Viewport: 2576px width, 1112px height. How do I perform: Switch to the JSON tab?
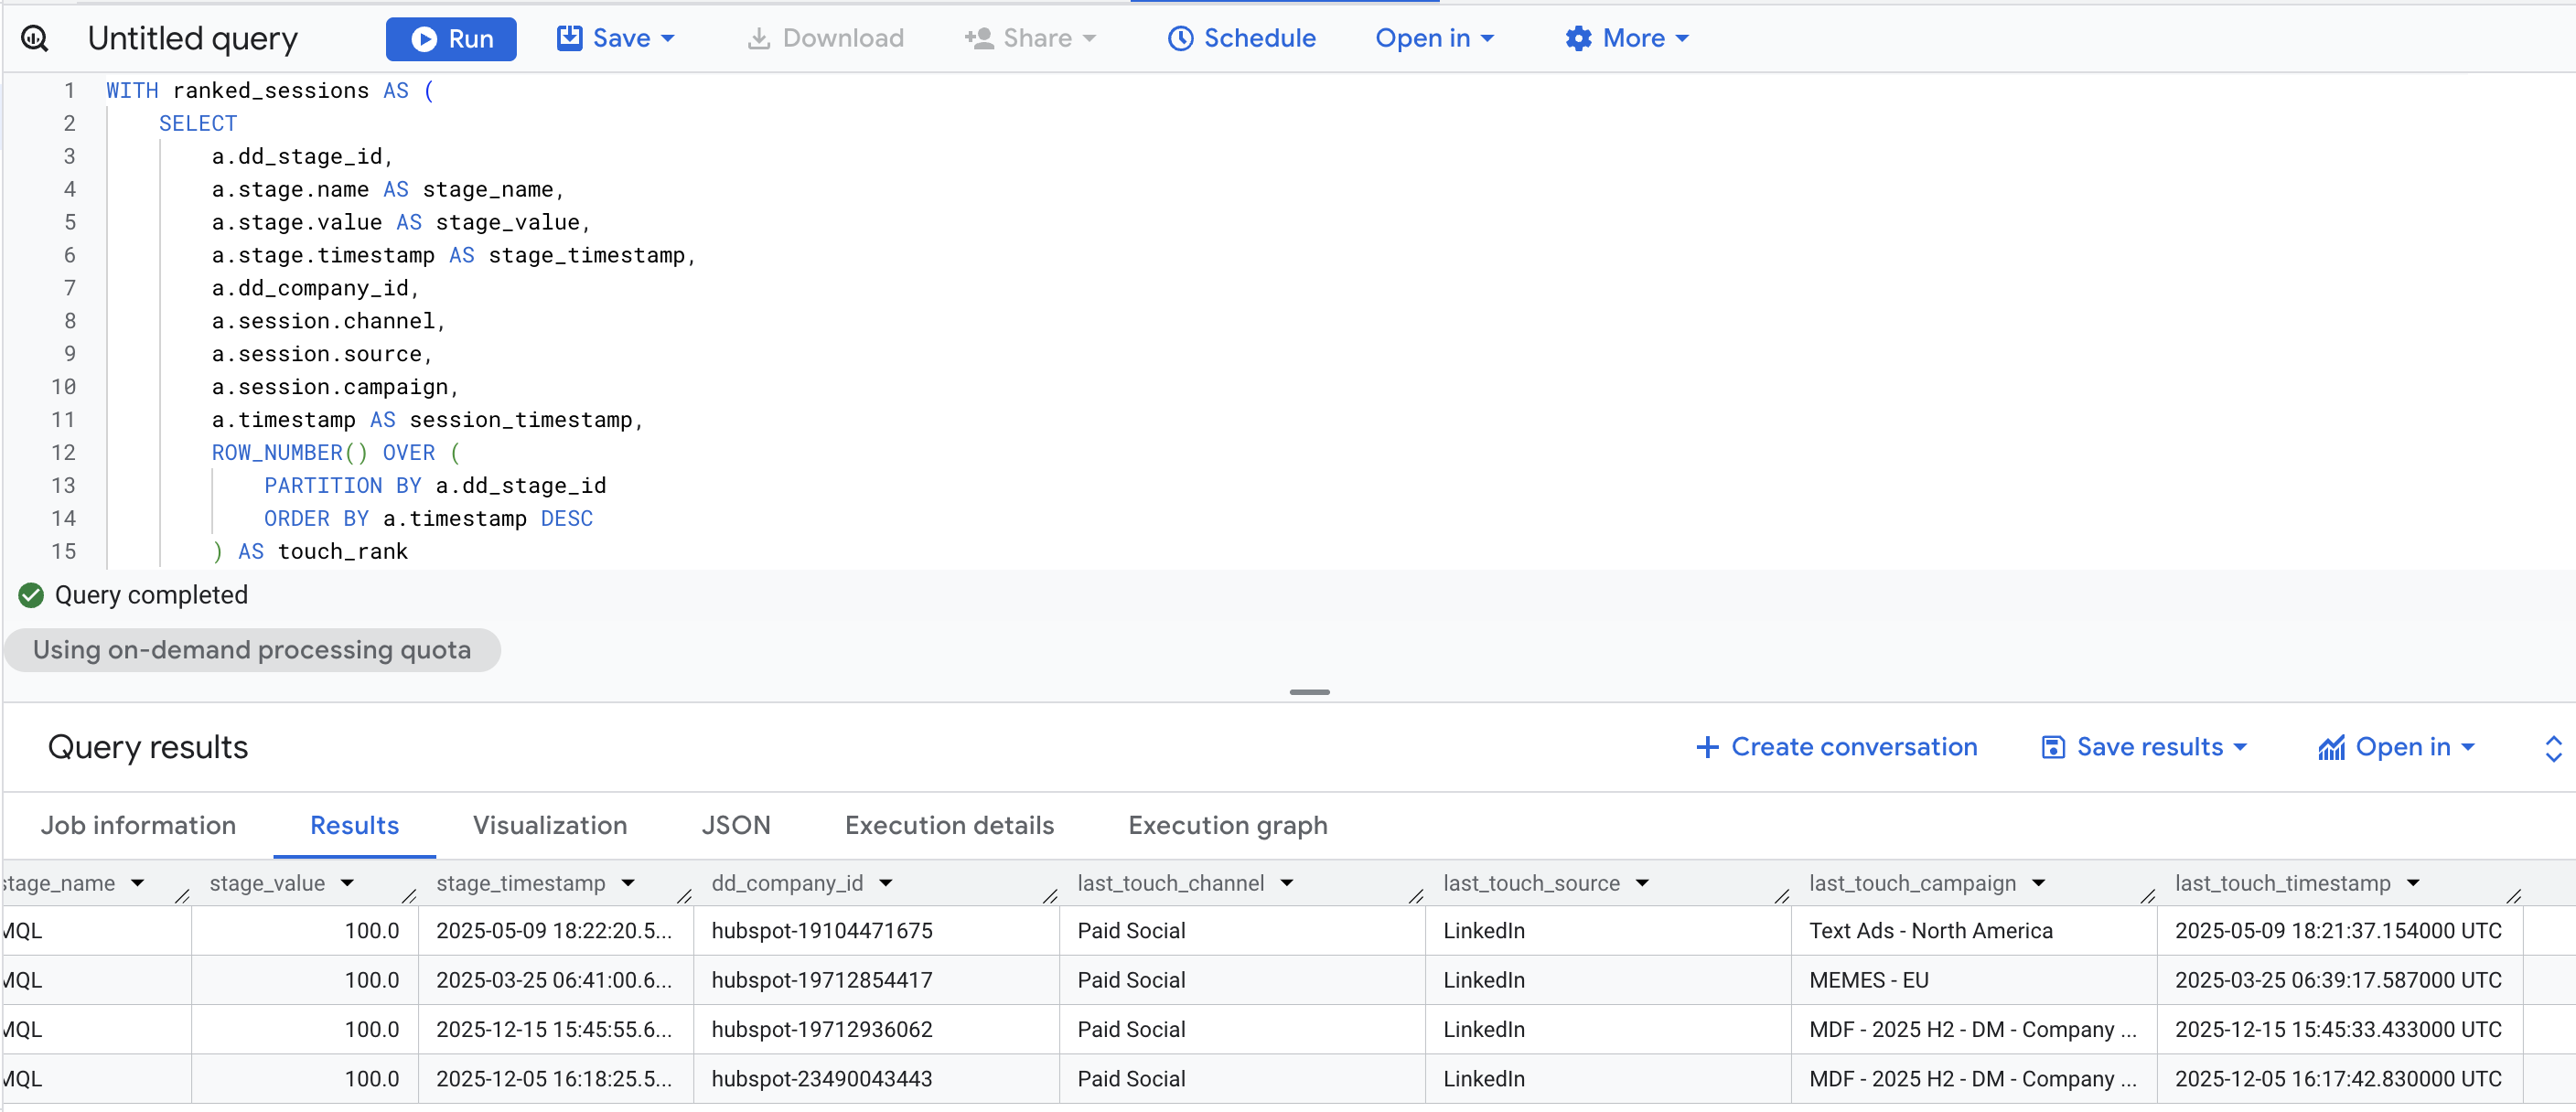click(x=736, y=825)
